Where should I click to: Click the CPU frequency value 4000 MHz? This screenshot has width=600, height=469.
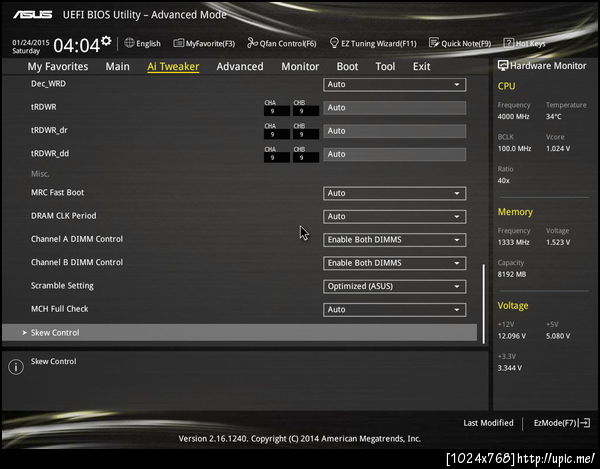513,116
